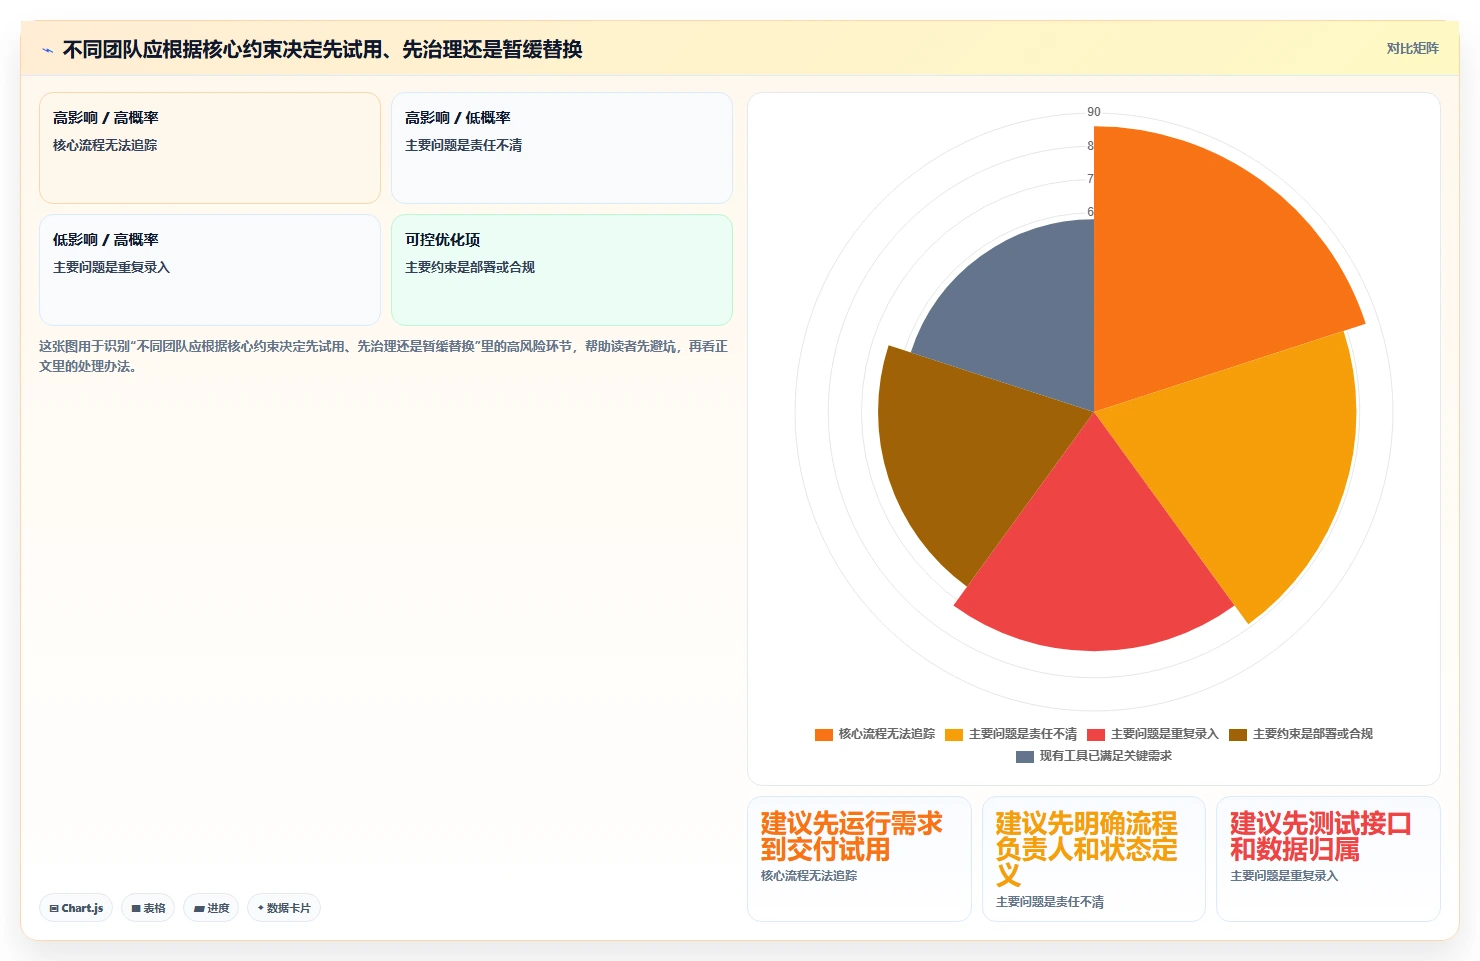1480x961 pixels.
Task: Open the 建议先运行需求到交付试用 stat card
Action: [859, 859]
